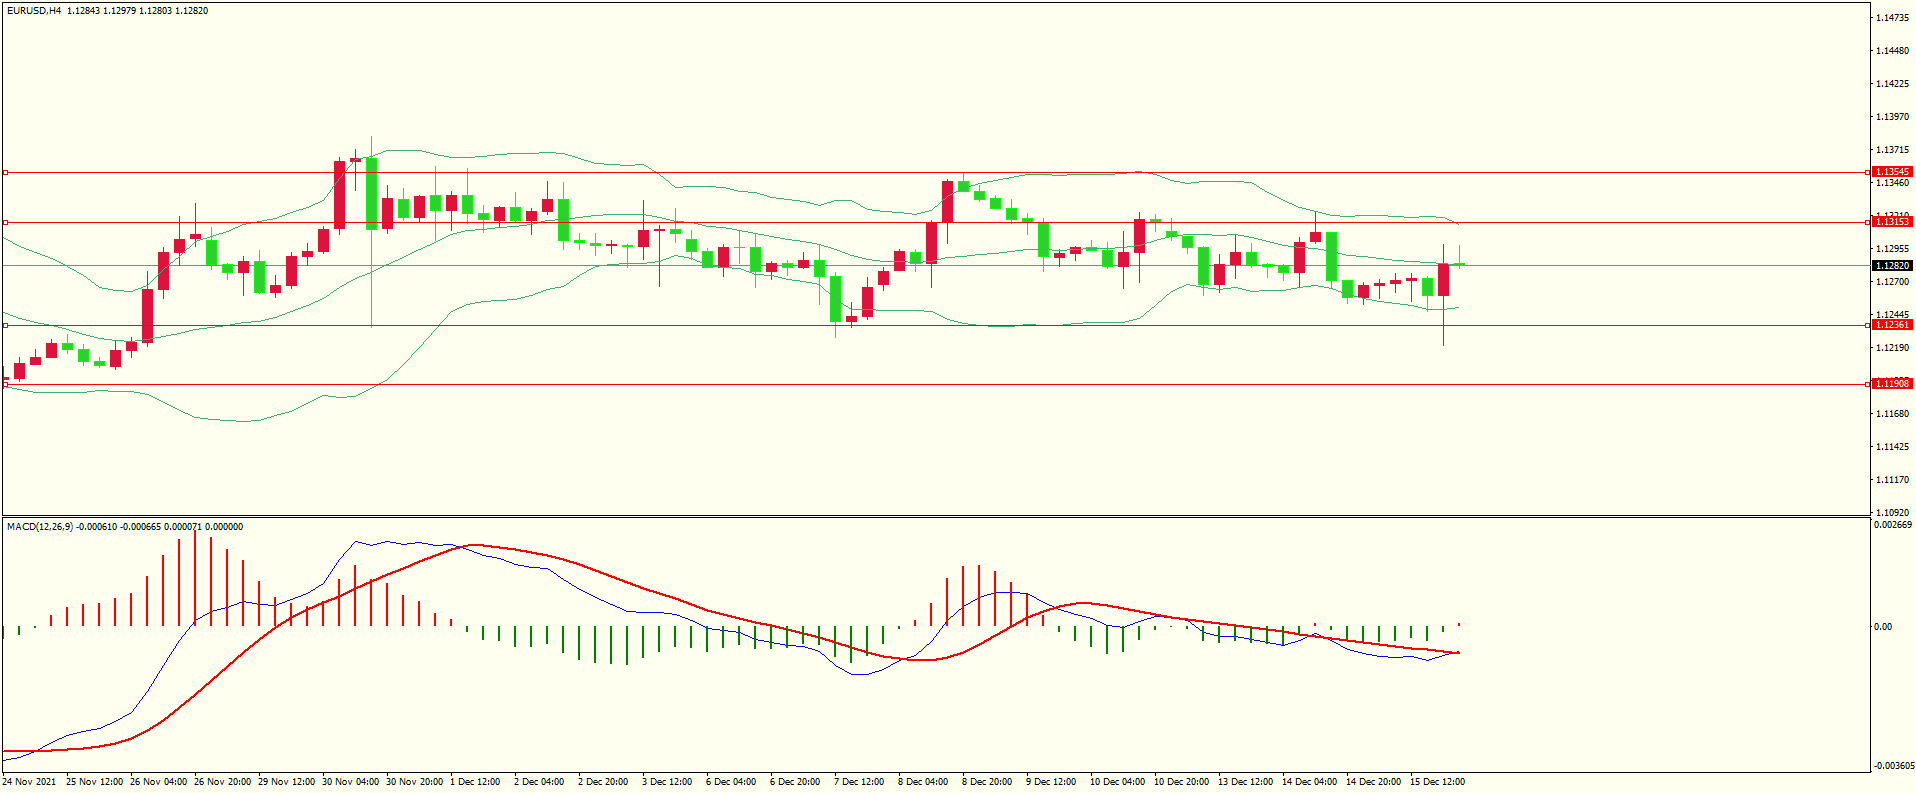Click the 1.14225 price scale label
Image resolution: width=1916 pixels, height=793 pixels.
1892,84
